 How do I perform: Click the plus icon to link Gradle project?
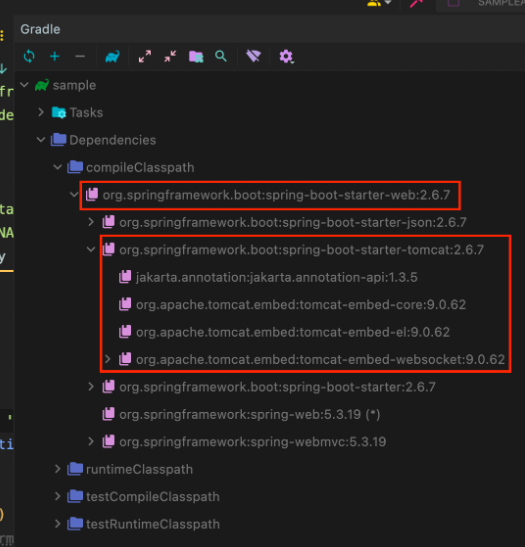point(55,56)
